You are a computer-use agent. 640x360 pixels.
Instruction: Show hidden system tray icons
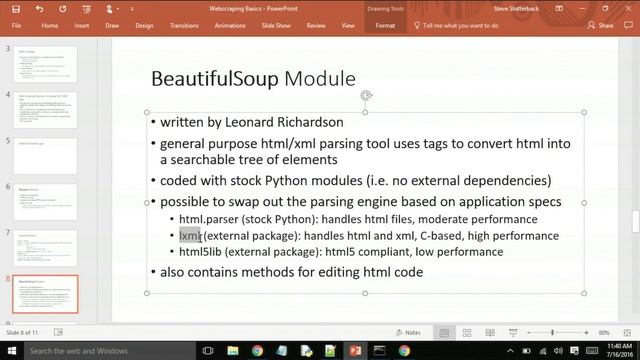pos(510,351)
